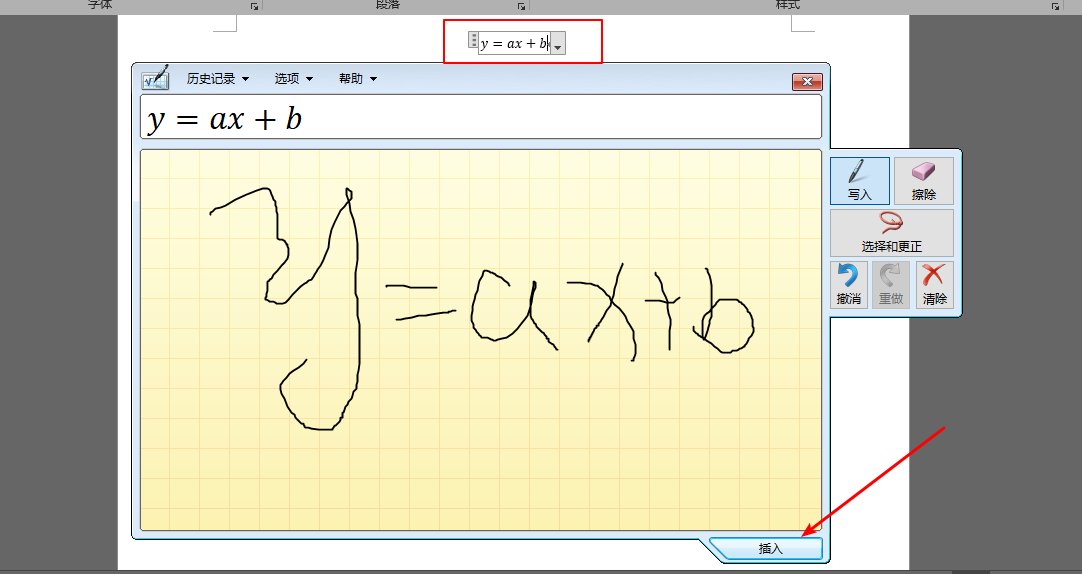Open the 选项 (Options) menu
This screenshot has width=1082, height=574.
(x=293, y=79)
